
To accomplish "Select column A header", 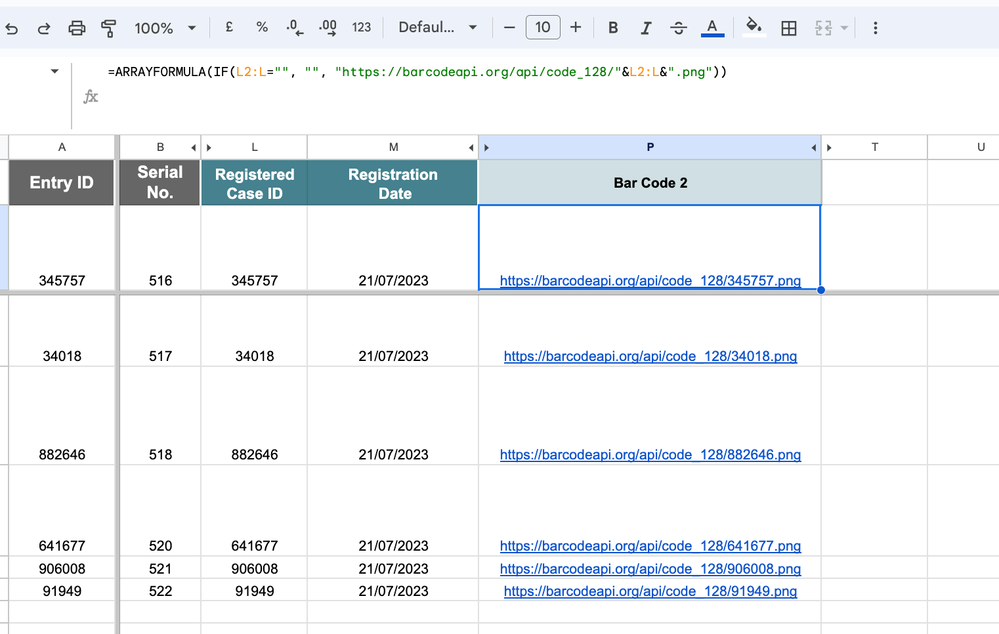I will click(x=62, y=147).
